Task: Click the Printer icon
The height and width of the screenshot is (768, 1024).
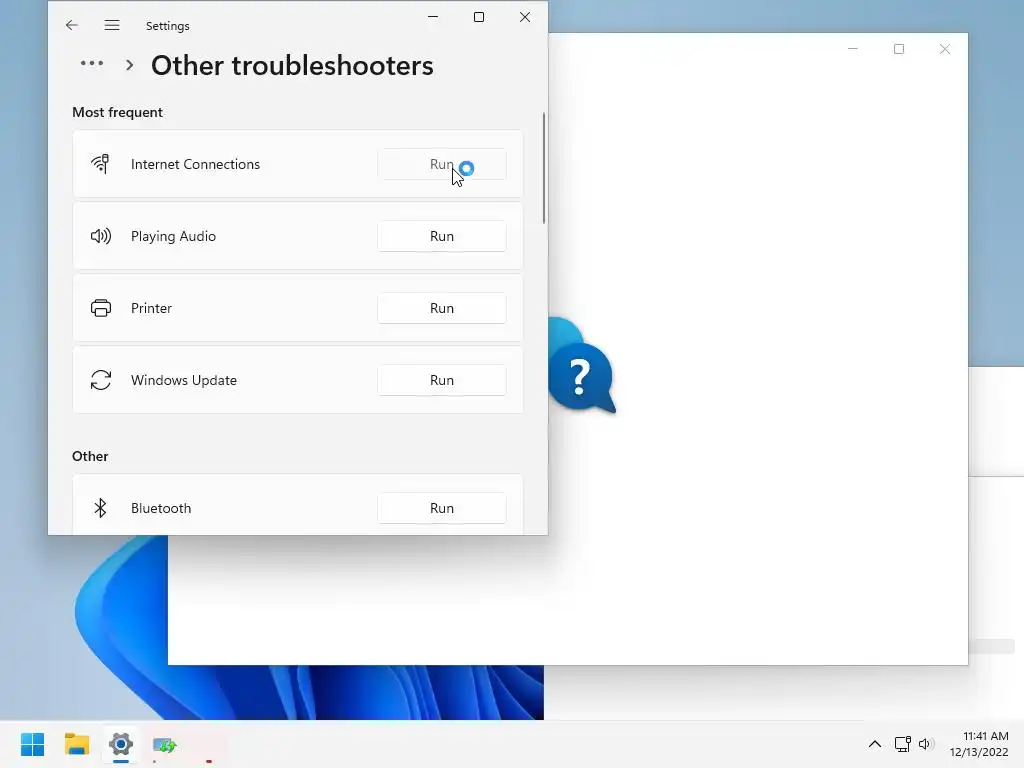Action: coord(101,308)
